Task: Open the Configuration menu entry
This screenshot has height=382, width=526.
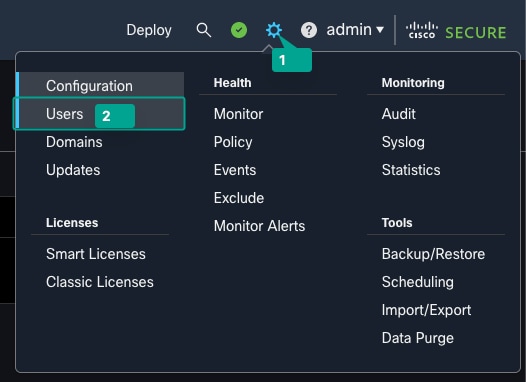Action: coord(100,86)
